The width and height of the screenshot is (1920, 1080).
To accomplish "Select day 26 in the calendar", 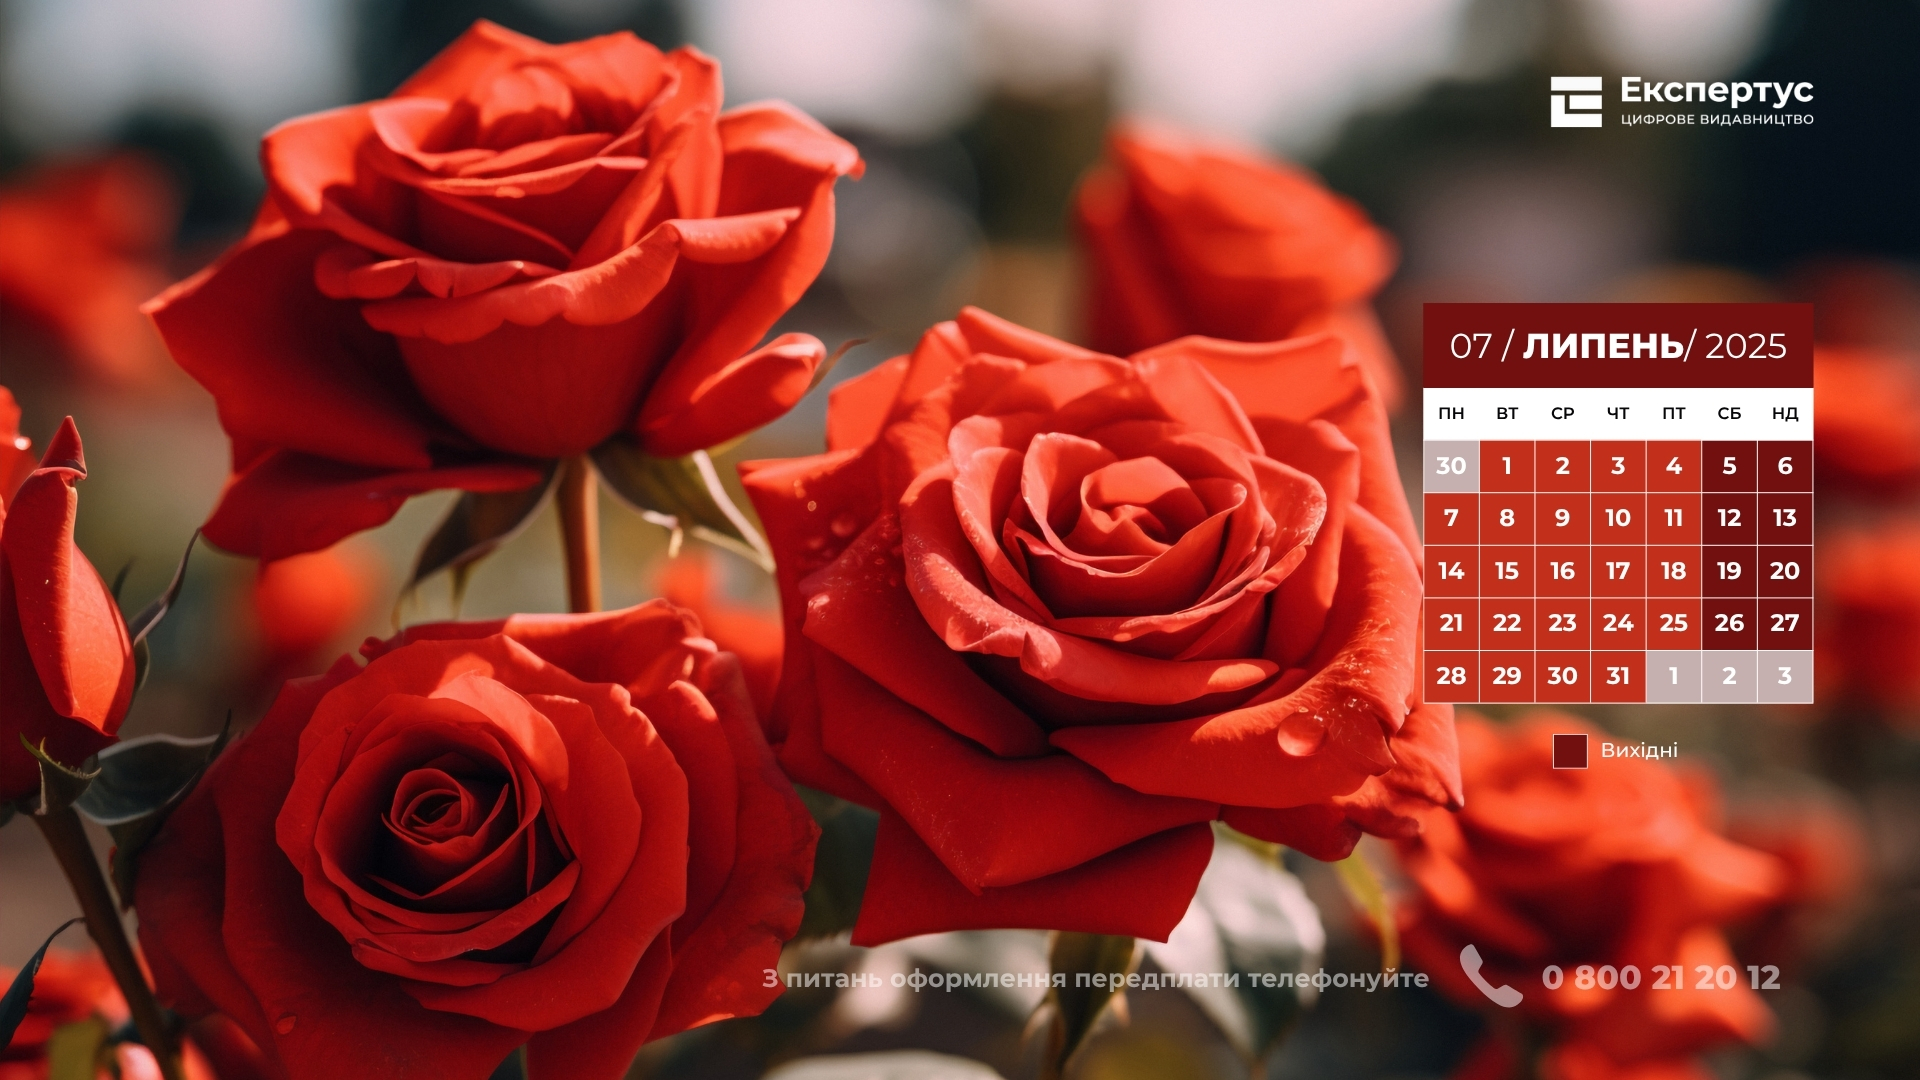I will tap(1729, 623).
